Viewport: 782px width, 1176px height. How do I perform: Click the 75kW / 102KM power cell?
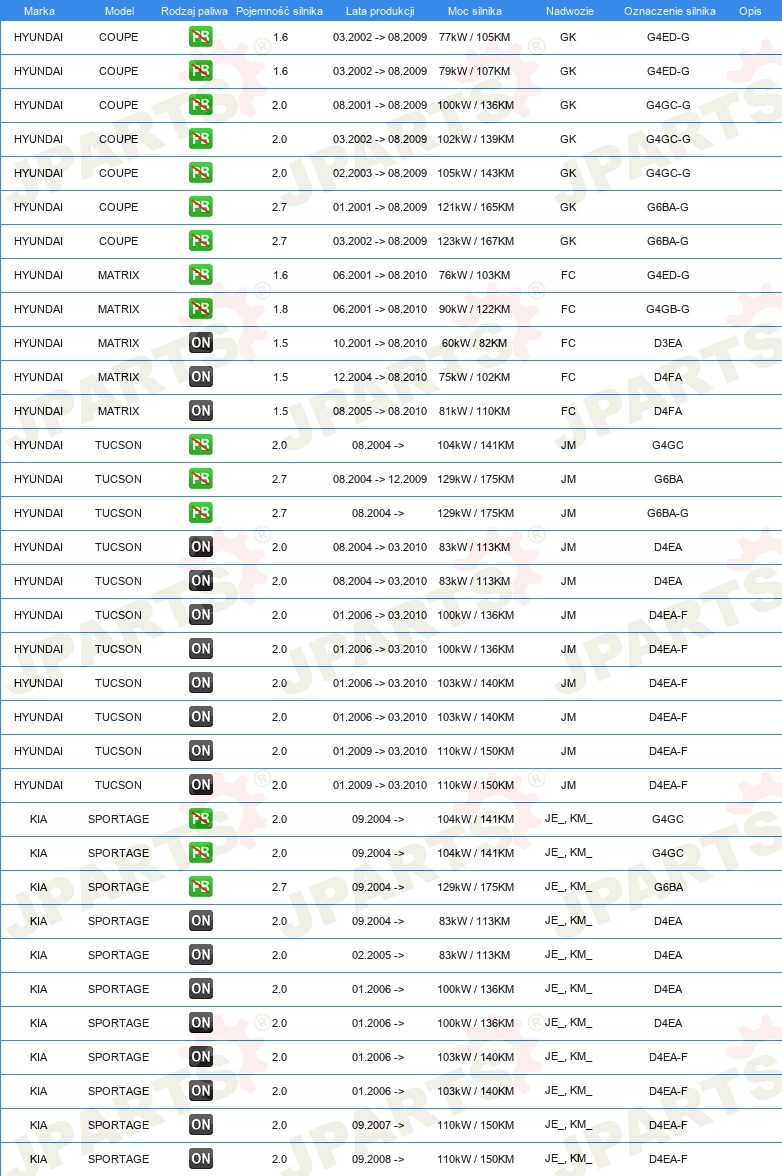click(x=475, y=376)
